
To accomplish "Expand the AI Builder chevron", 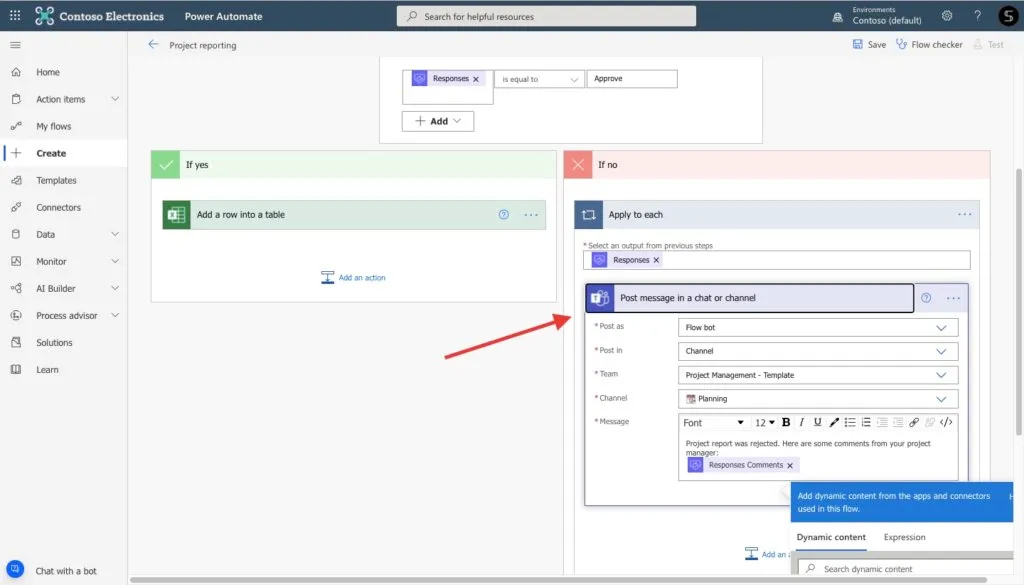I will 115,288.
